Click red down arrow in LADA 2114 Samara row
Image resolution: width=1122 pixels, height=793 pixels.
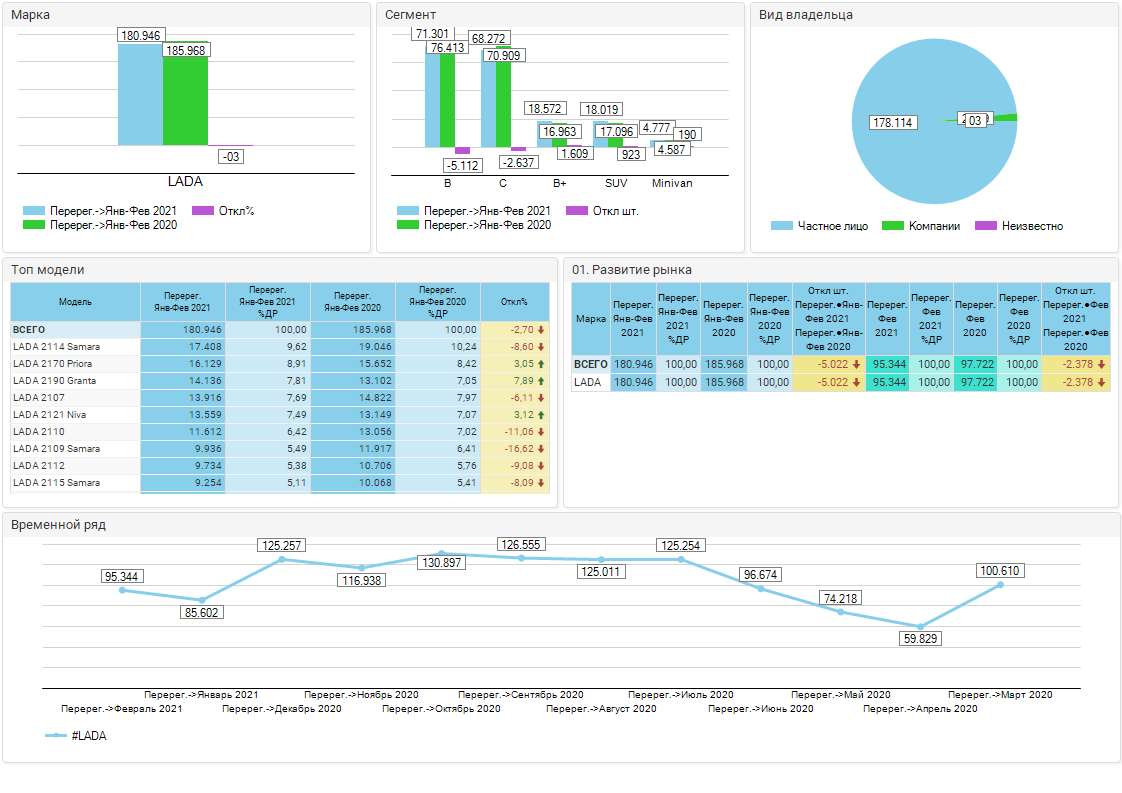[x=541, y=347]
